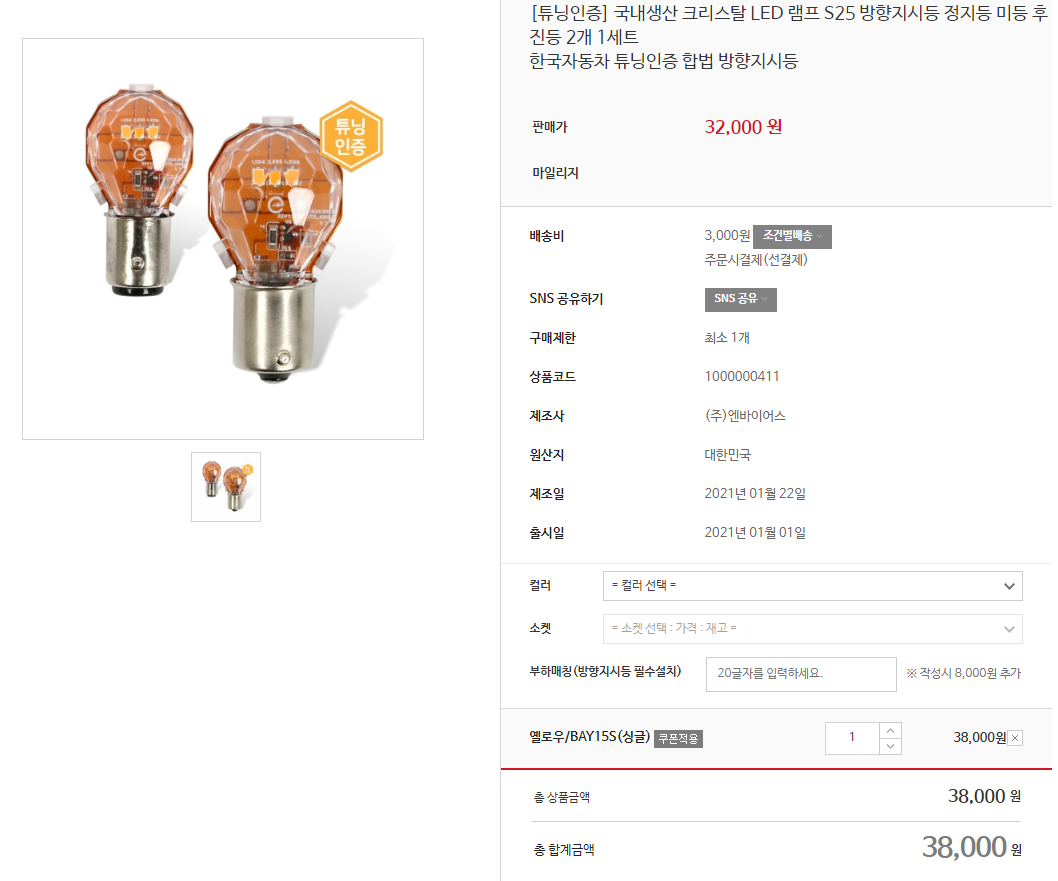Click the 튜닝인증 hexagon badge on image
This screenshot has width=1058, height=881.
(x=351, y=136)
